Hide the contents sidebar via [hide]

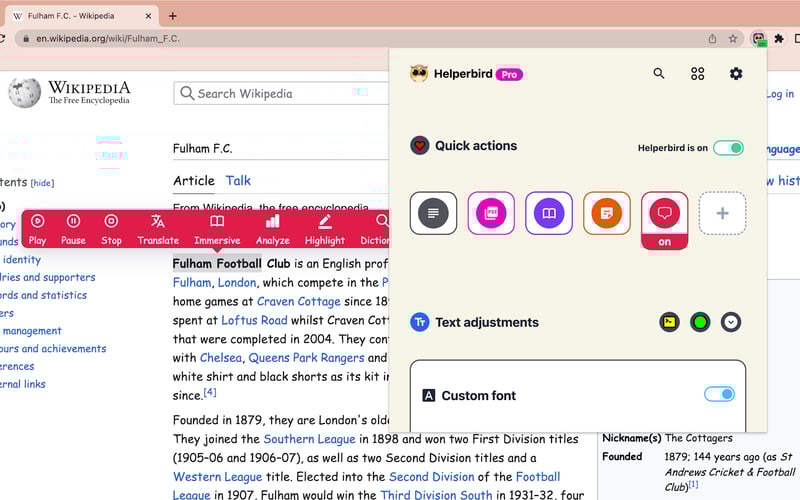(42, 183)
